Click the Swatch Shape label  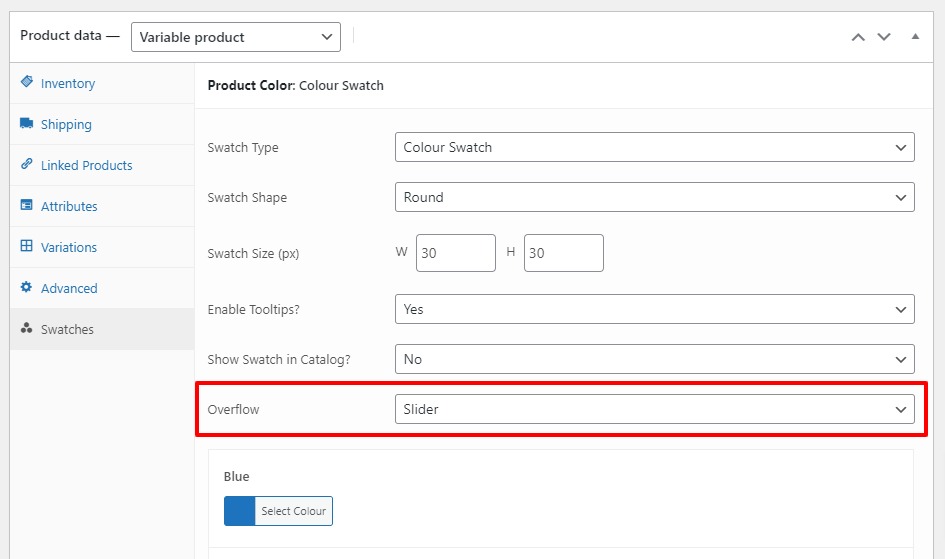click(247, 198)
